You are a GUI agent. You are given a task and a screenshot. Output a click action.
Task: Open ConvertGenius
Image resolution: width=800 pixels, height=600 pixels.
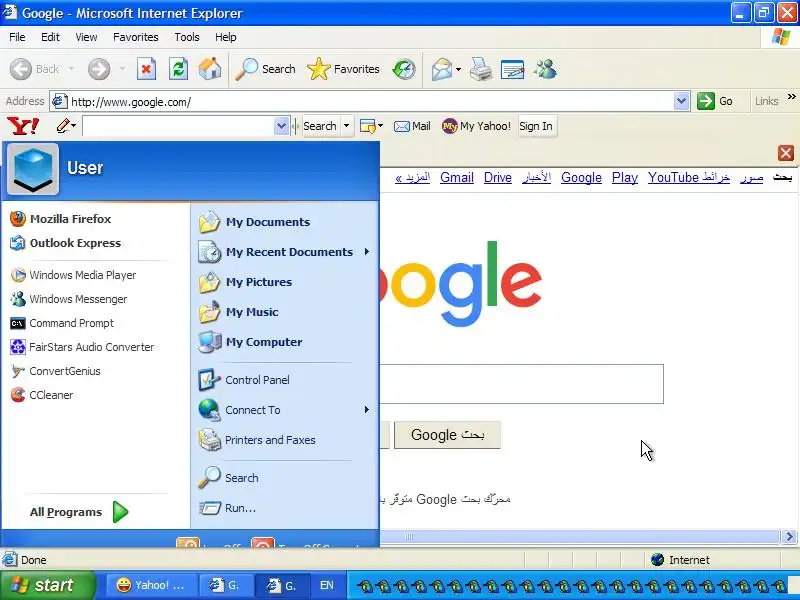click(x=55, y=371)
